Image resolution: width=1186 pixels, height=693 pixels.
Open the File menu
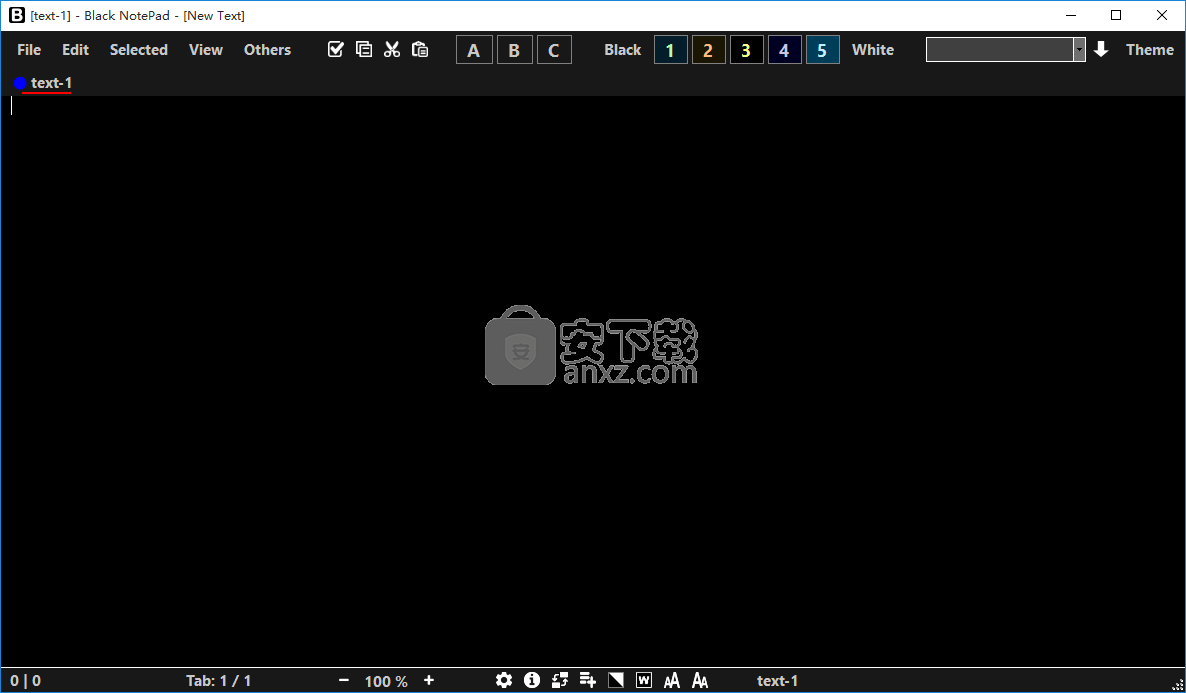point(29,49)
